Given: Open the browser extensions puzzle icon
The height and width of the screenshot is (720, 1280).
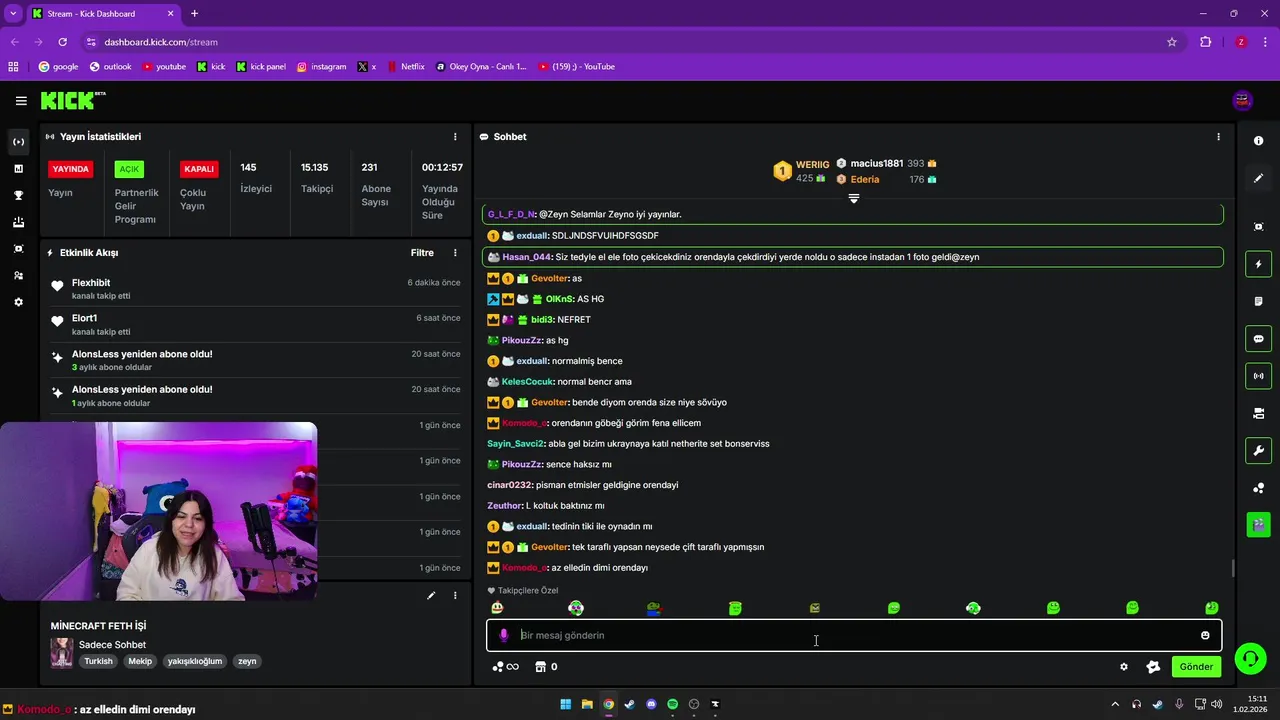Looking at the screenshot, I should pyautogui.click(x=1205, y=42).
